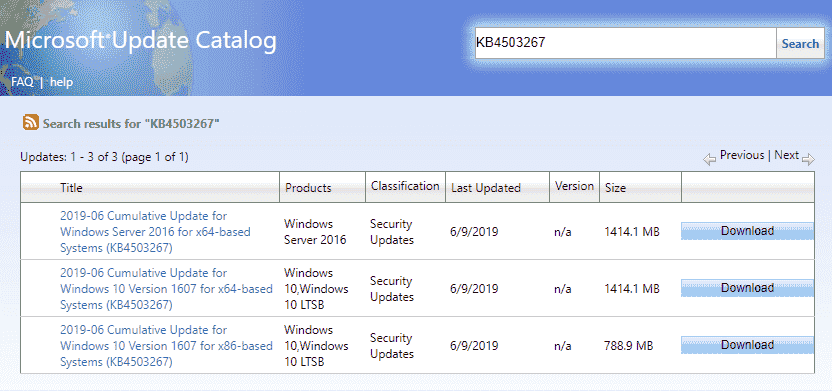Click the Next page arrow icon
Screen dimensions: 832x391
tap(808, 159)
